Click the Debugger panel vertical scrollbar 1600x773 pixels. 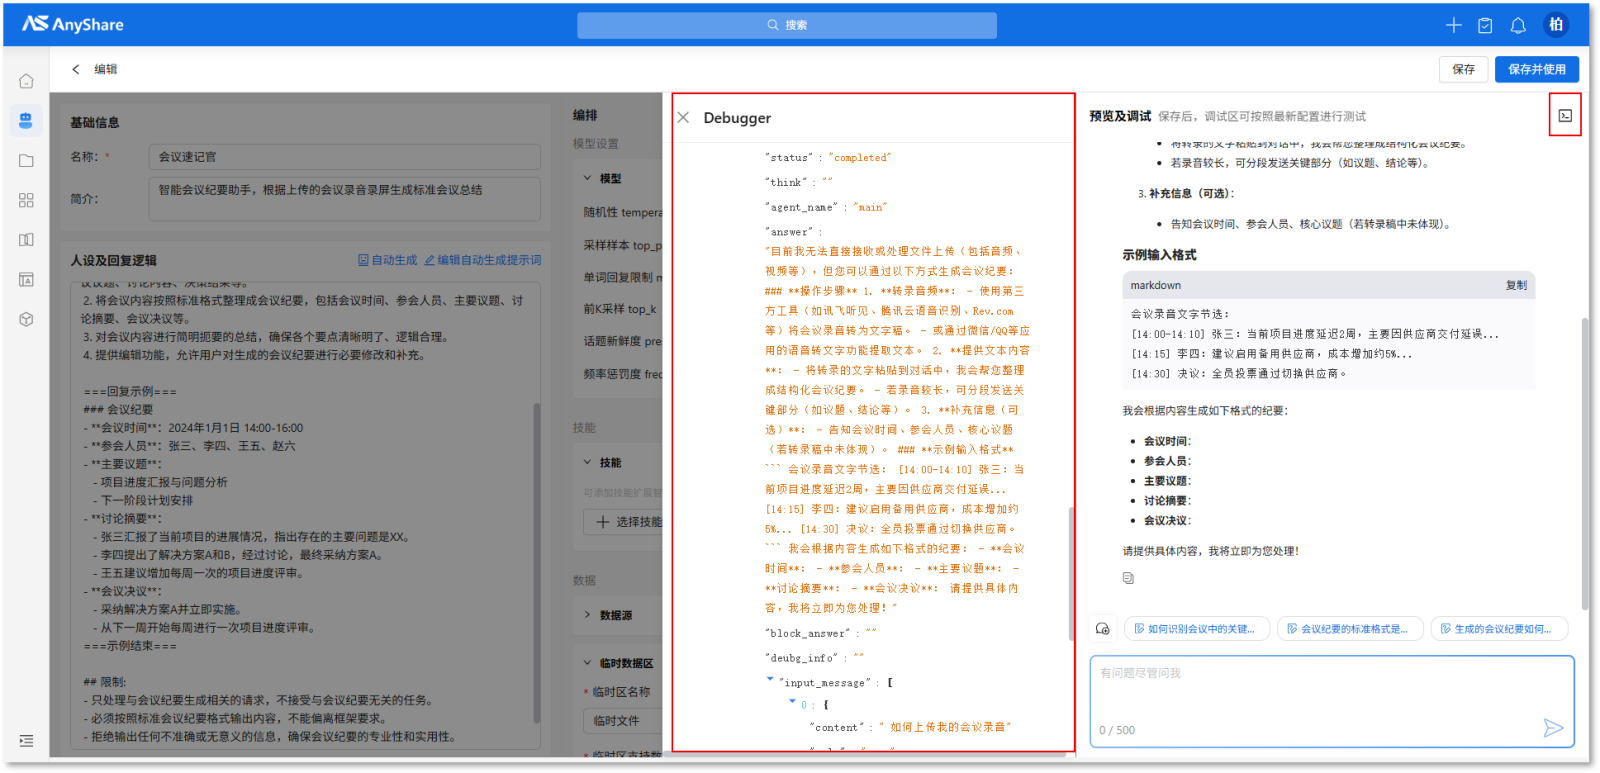[1071, 575]
